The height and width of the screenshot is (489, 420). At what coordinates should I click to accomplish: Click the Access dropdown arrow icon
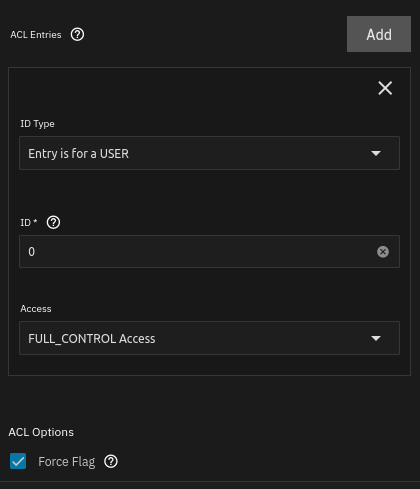pos(376,338)
